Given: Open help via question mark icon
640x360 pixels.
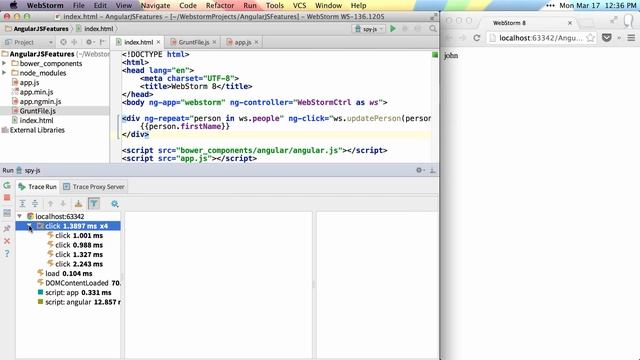Looking at the screenshot, I should coord(7,253).
